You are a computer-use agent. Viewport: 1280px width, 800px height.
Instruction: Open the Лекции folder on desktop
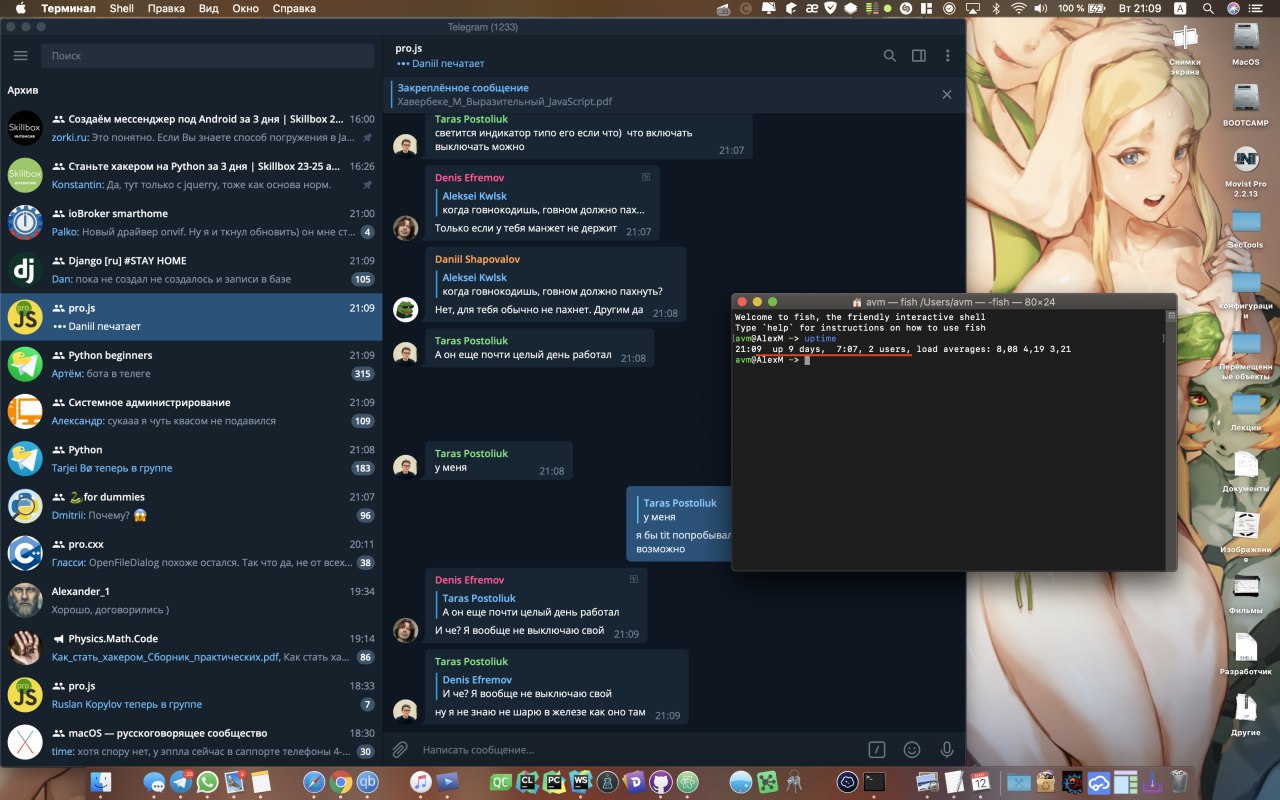(1246, 410)
